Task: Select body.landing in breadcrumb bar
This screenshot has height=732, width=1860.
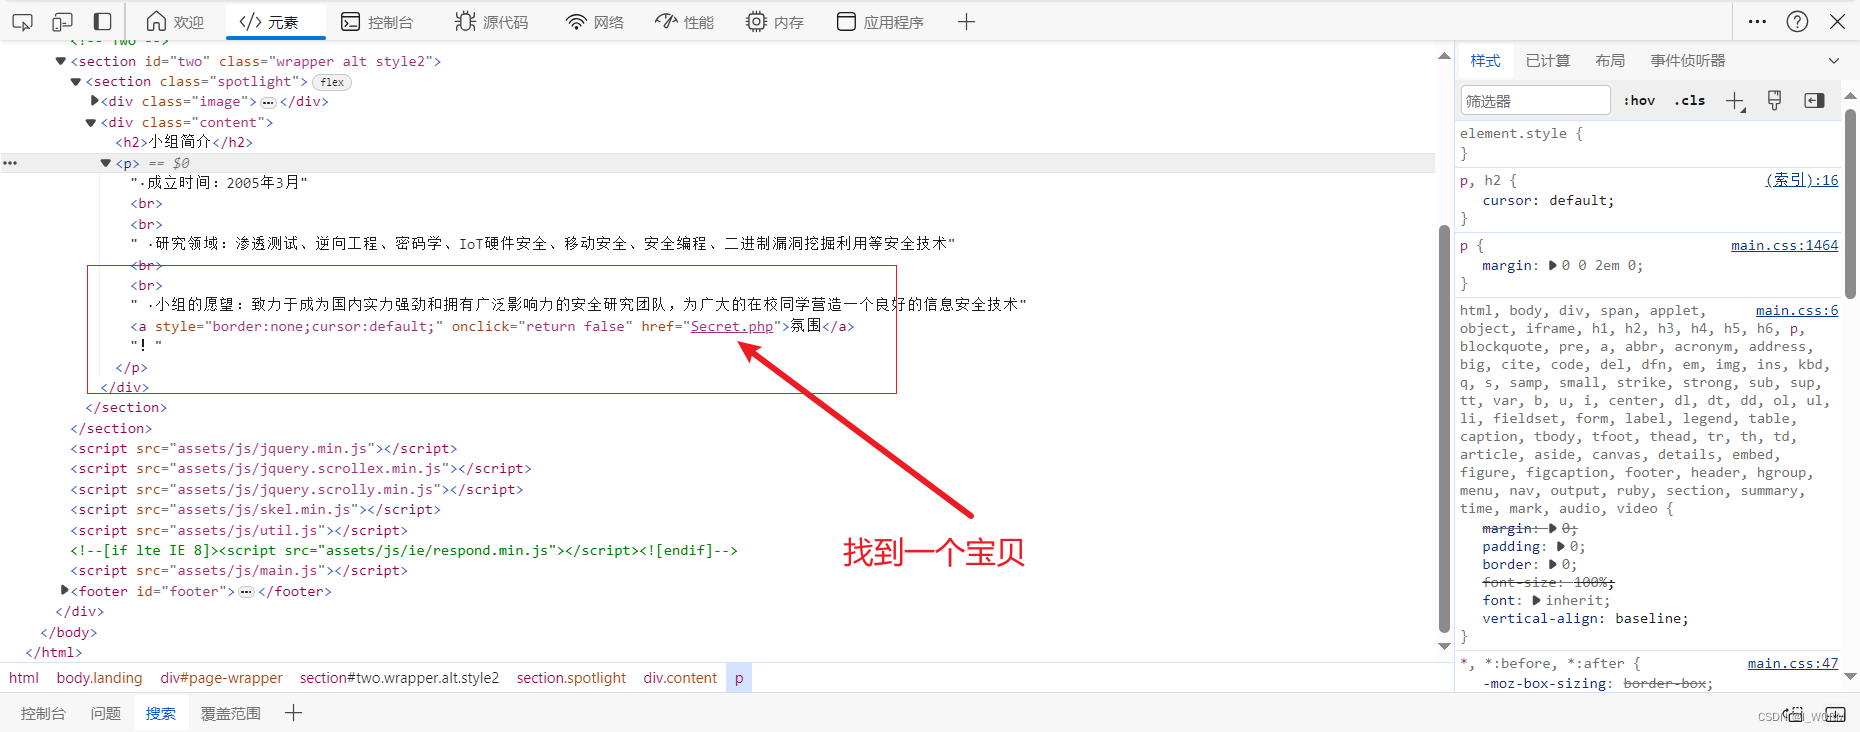Action: (99, 678)
